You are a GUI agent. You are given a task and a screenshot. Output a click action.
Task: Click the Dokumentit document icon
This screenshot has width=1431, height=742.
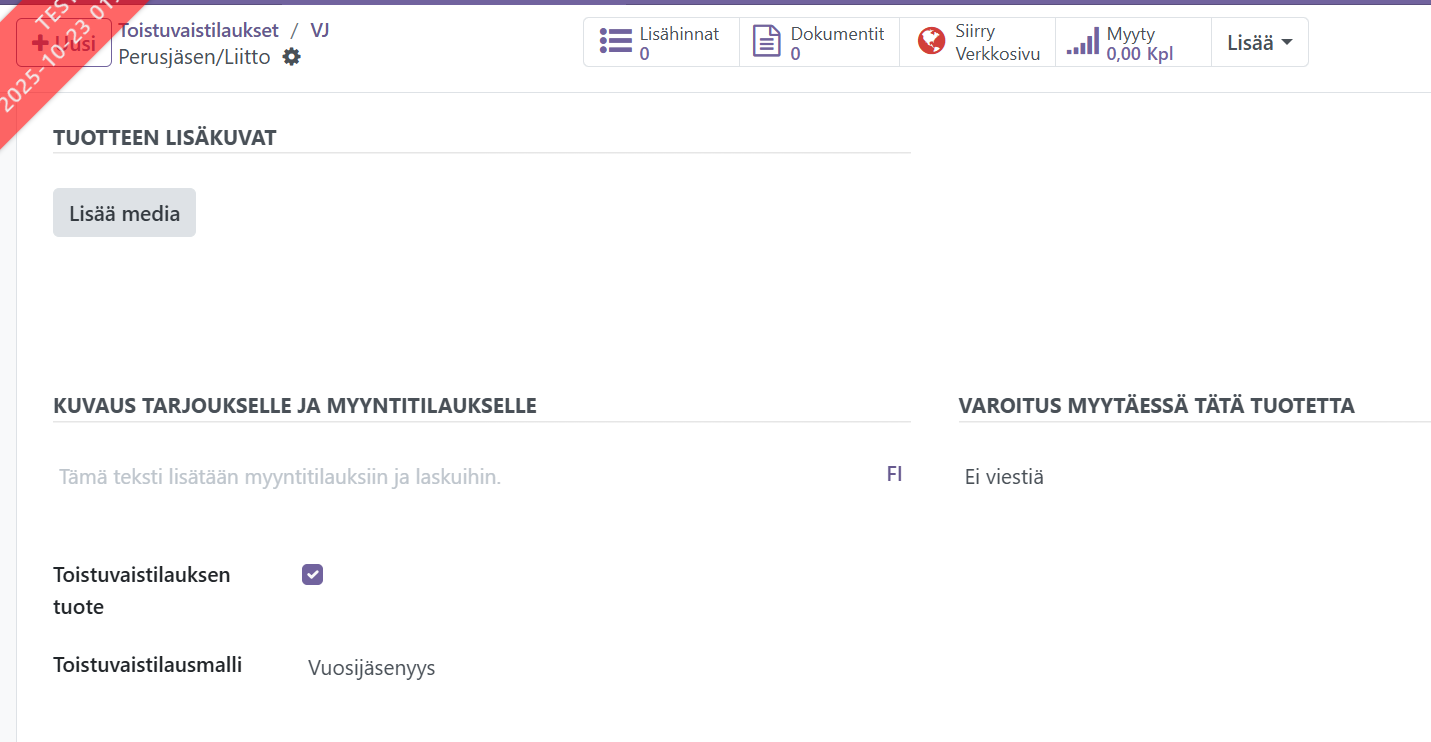coord(766,42)
